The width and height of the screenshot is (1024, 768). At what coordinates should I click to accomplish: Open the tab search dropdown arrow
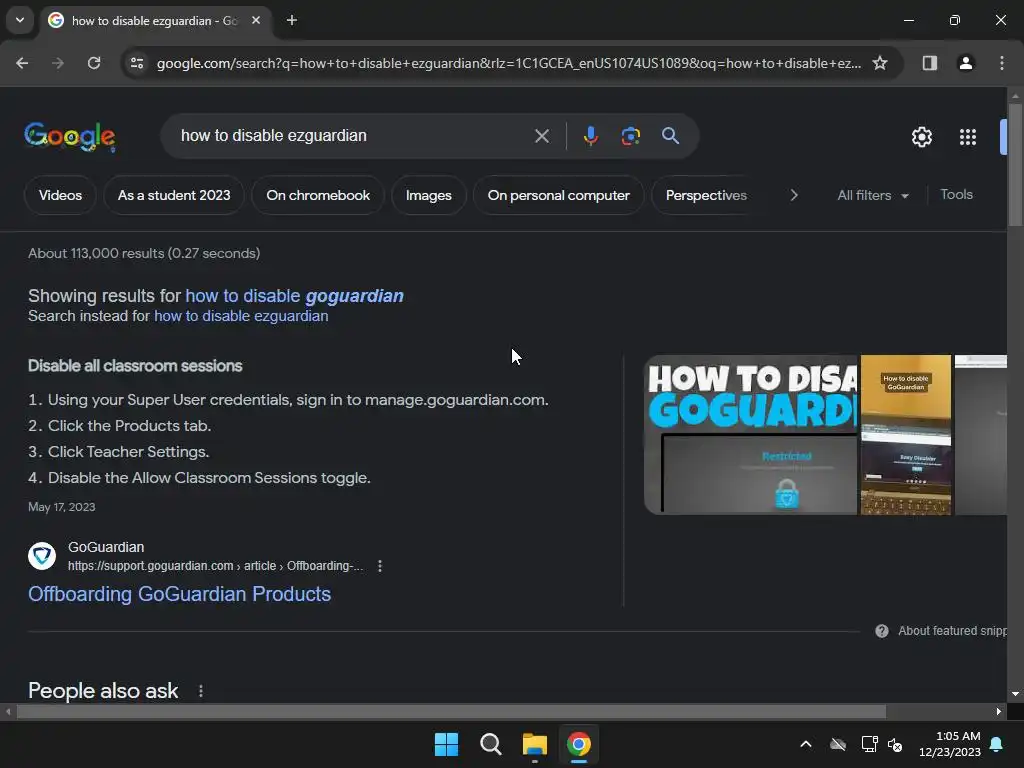tap(20, 20)
